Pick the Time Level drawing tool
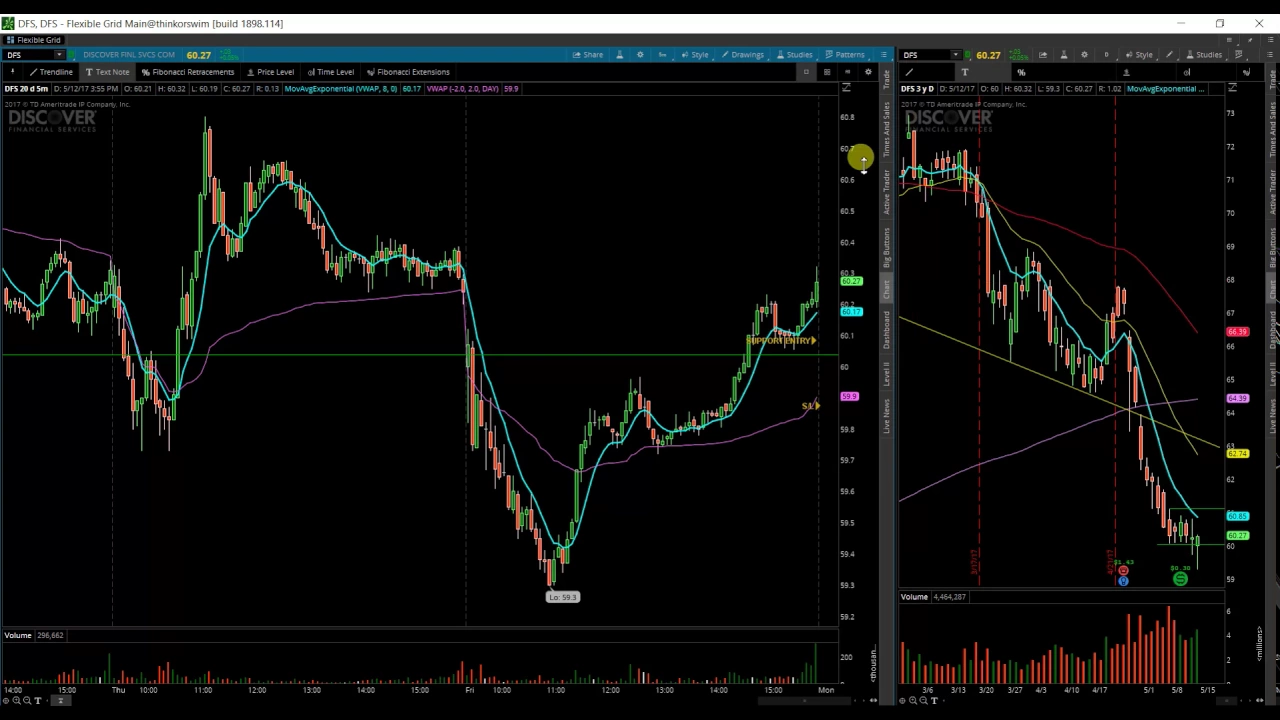1280x720 pixels. click(x=330, y=72)
